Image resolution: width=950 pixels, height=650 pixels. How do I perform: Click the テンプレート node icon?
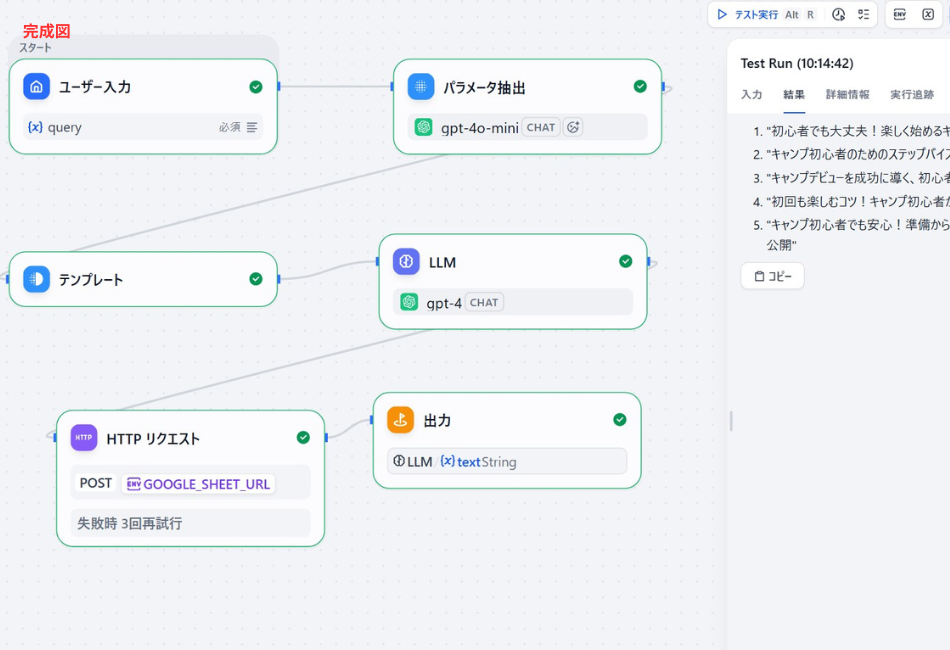tap(37, 279)
